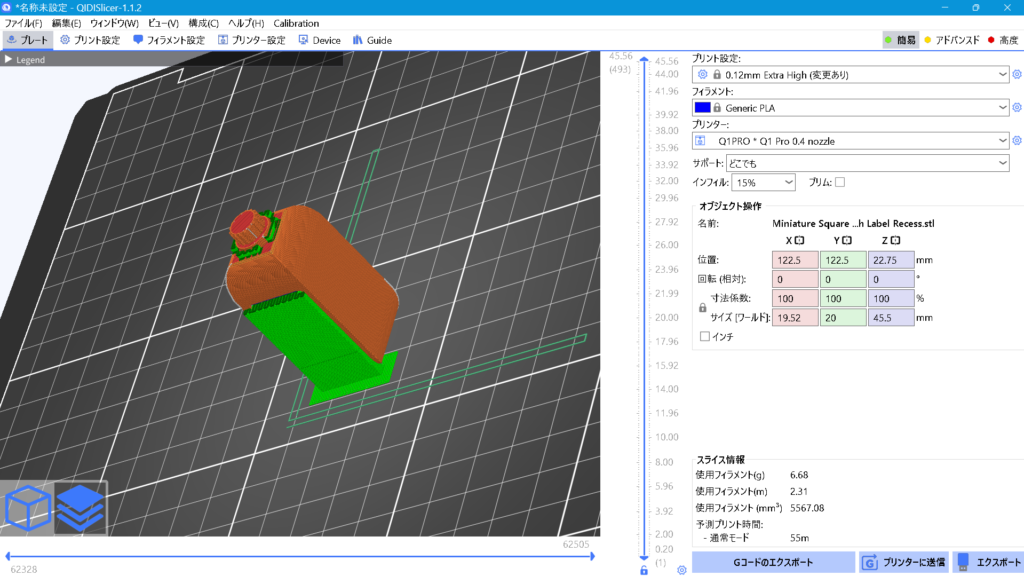The image size is (1024, 576).
Task: Open the Calibration menu
Action: click(x=296, y=23)
